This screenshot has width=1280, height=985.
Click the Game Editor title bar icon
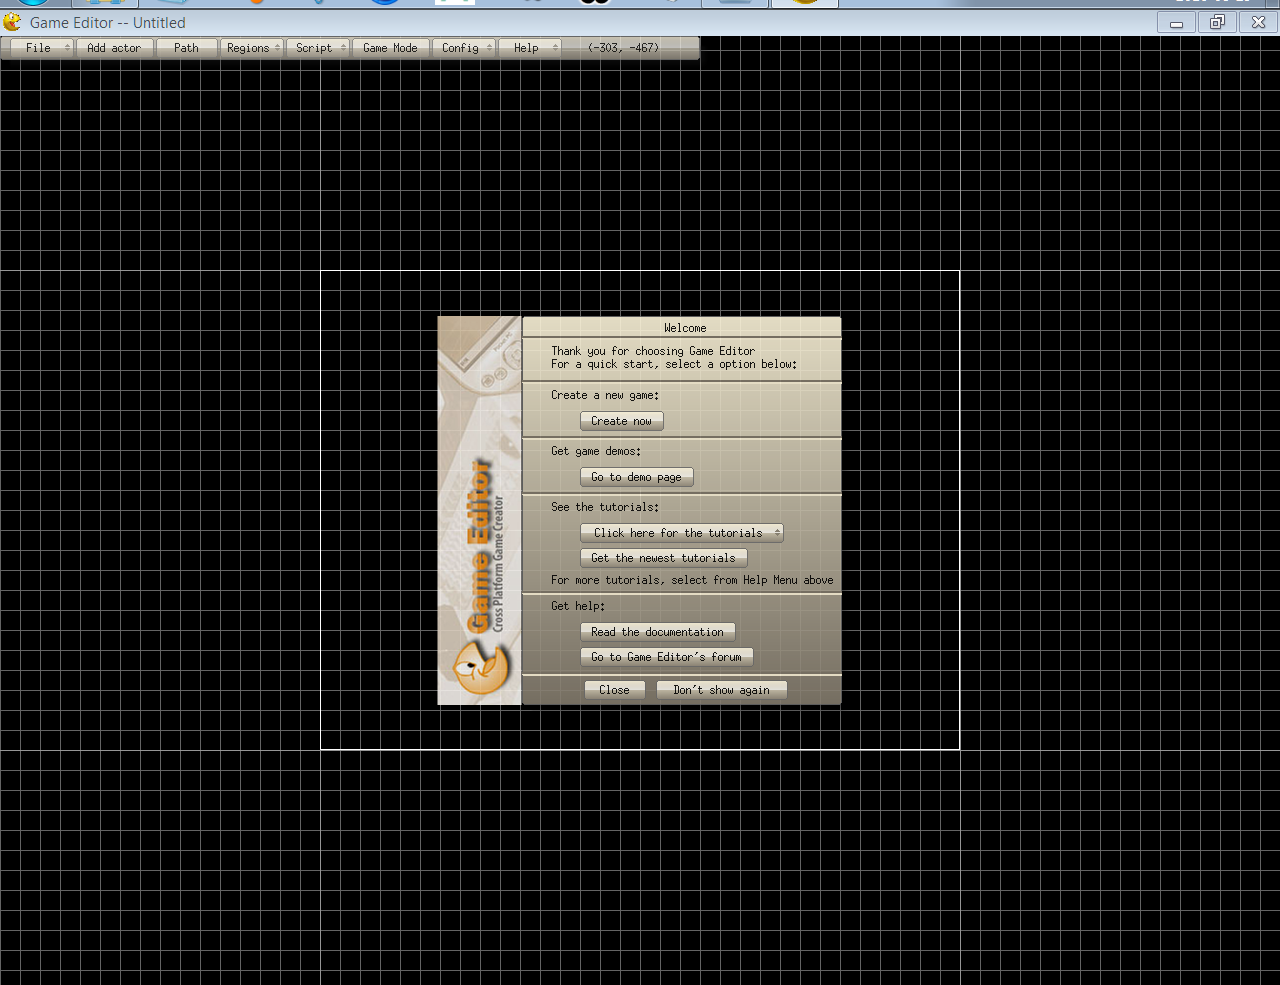[12, 22]
